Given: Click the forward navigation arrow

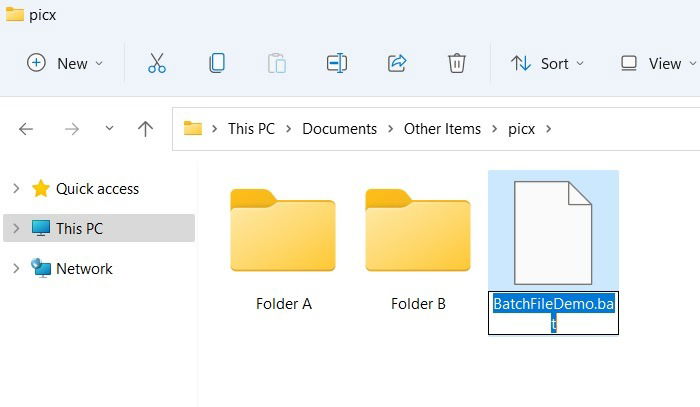Looking at the screenshot, I should pos(71,129).
